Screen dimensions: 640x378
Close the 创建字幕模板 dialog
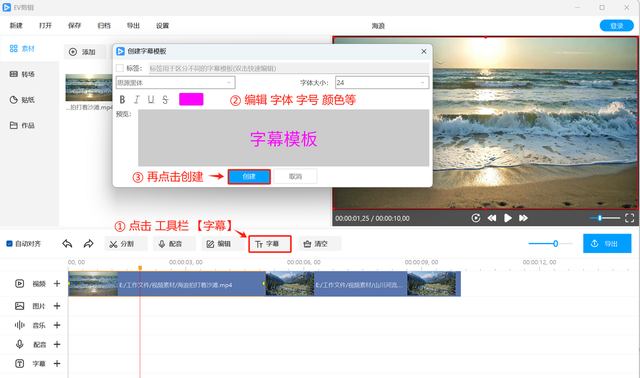pyautogui.click(x=424, y=51)
